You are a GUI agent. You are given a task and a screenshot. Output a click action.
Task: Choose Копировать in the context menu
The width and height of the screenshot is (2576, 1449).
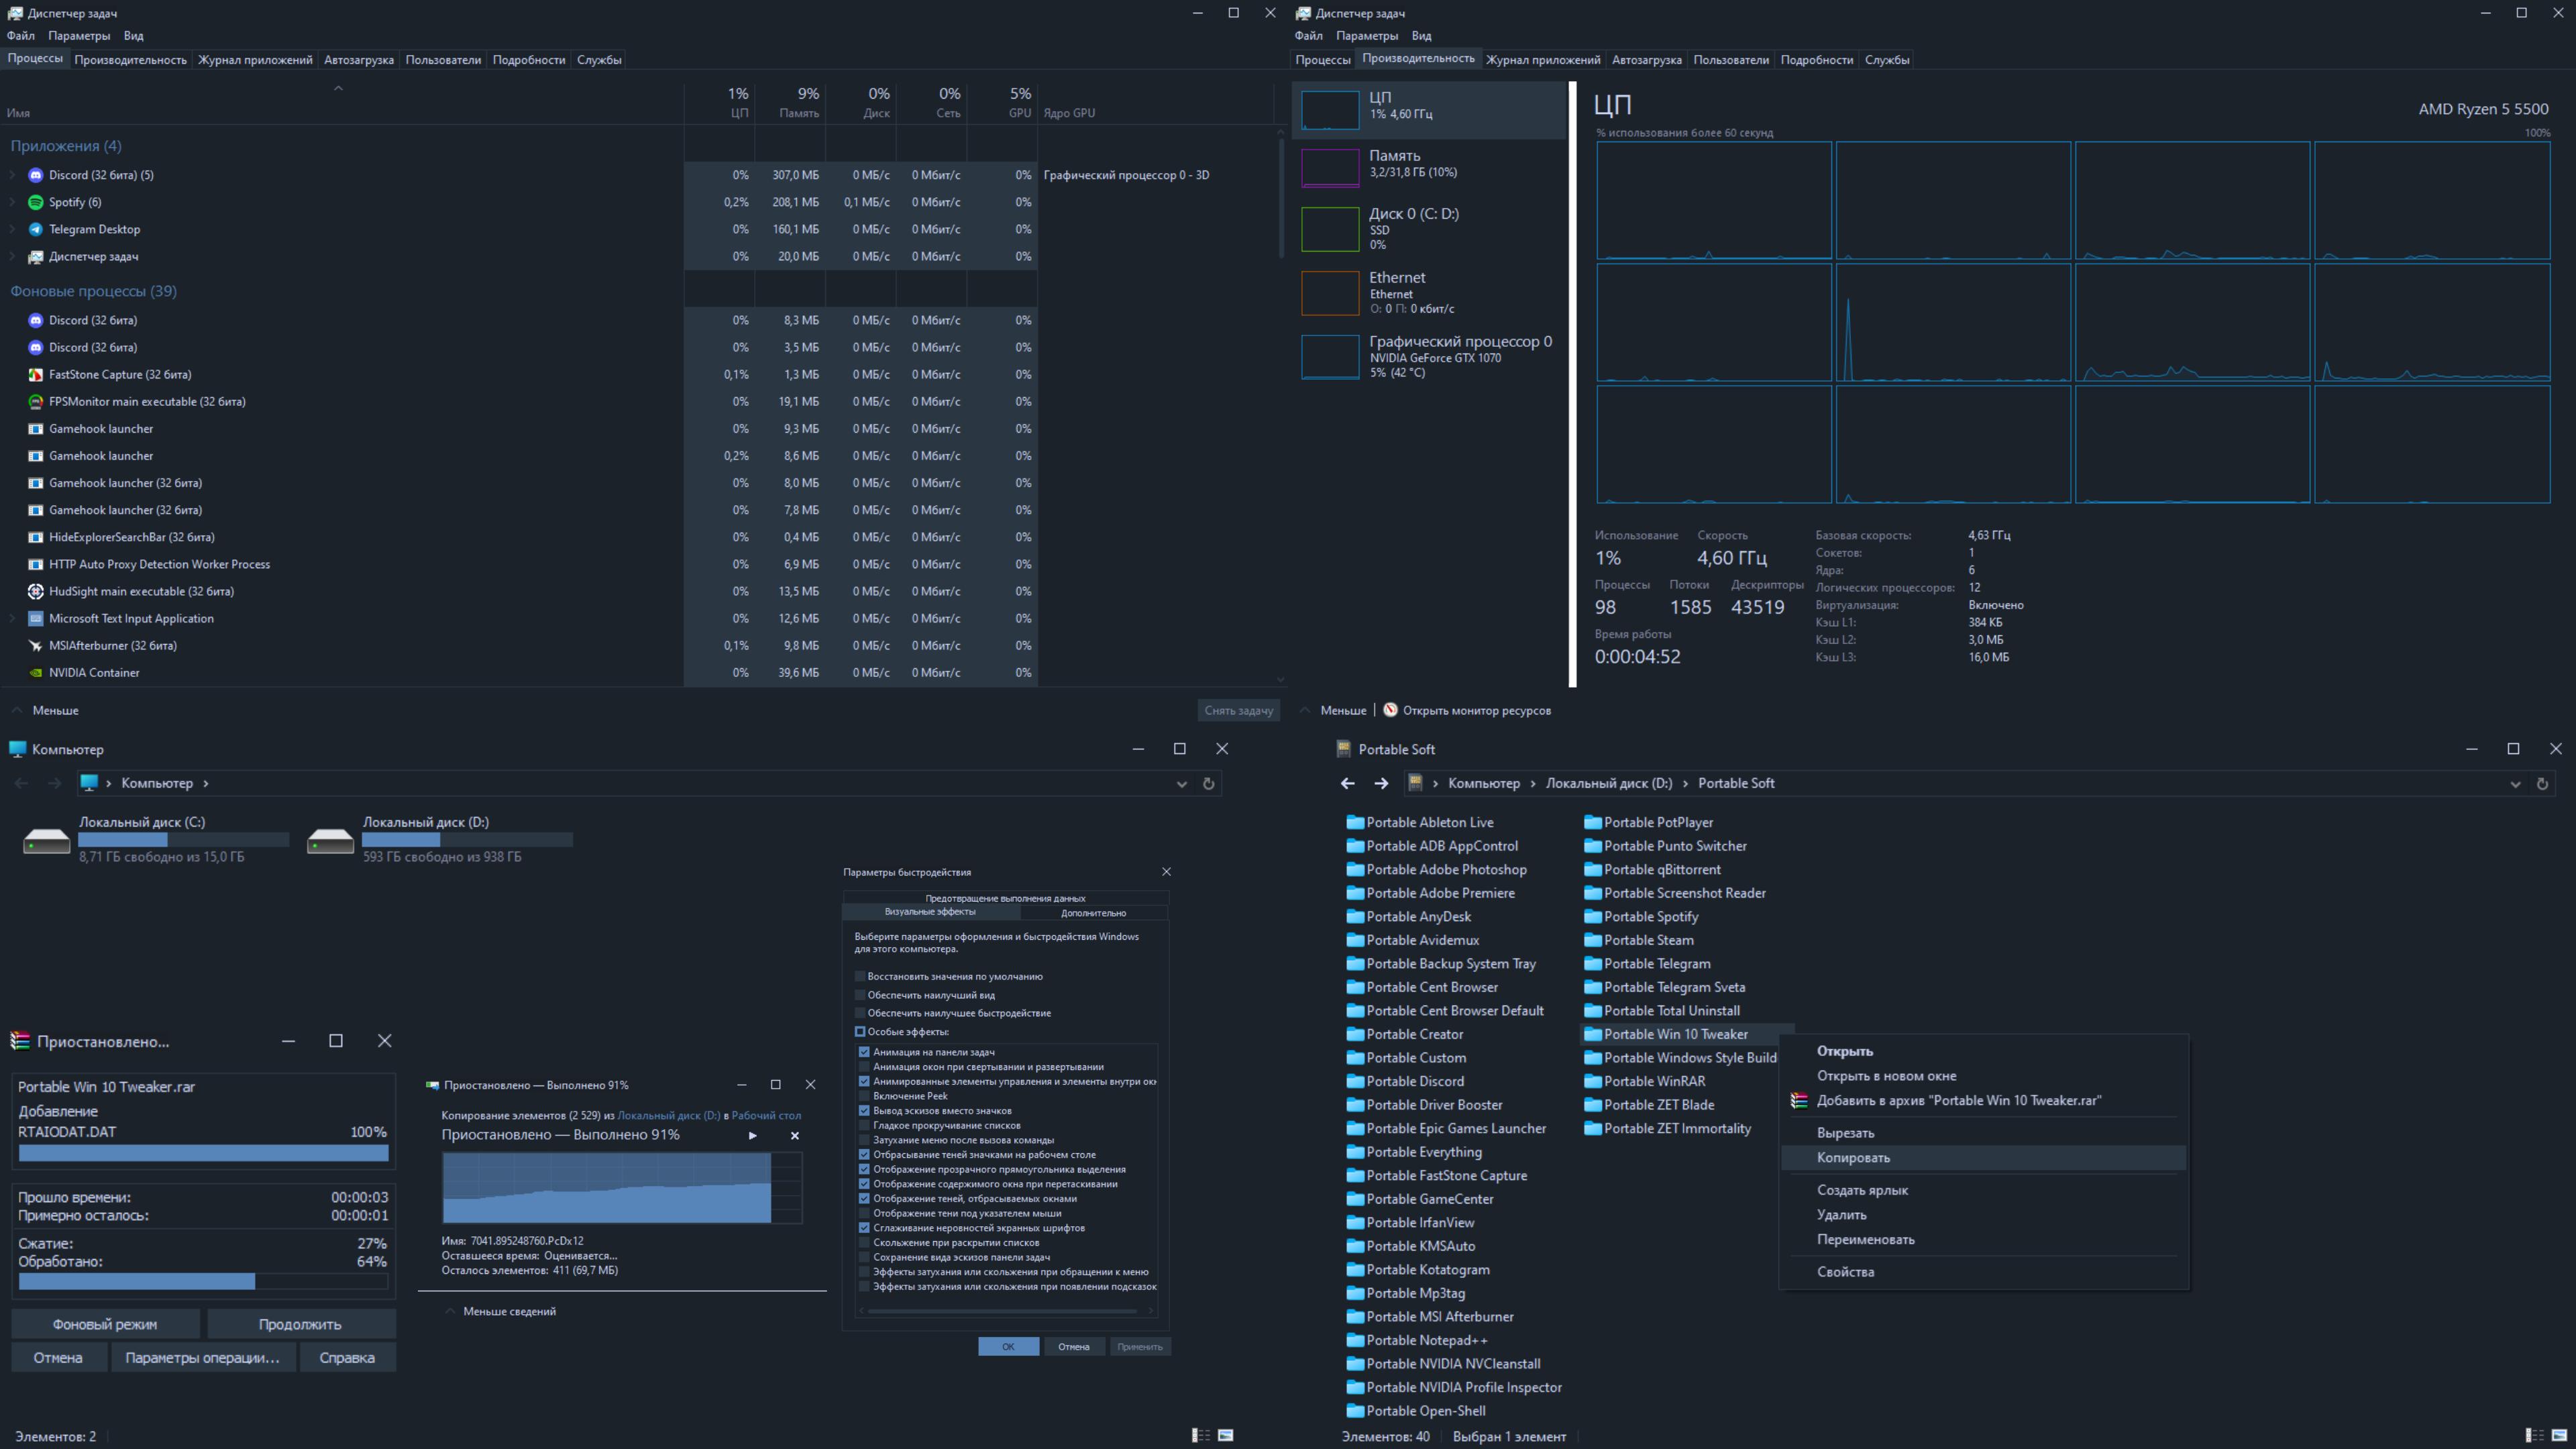coord(1983,1158)
